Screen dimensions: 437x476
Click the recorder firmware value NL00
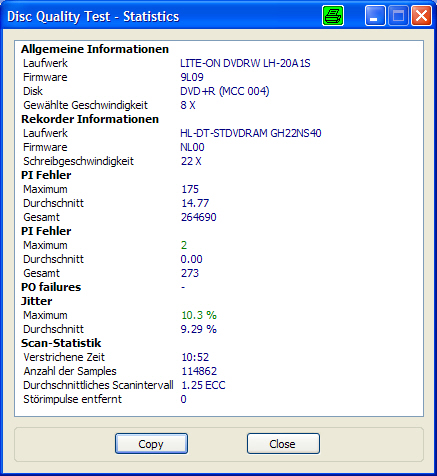(x=192, y=147)
